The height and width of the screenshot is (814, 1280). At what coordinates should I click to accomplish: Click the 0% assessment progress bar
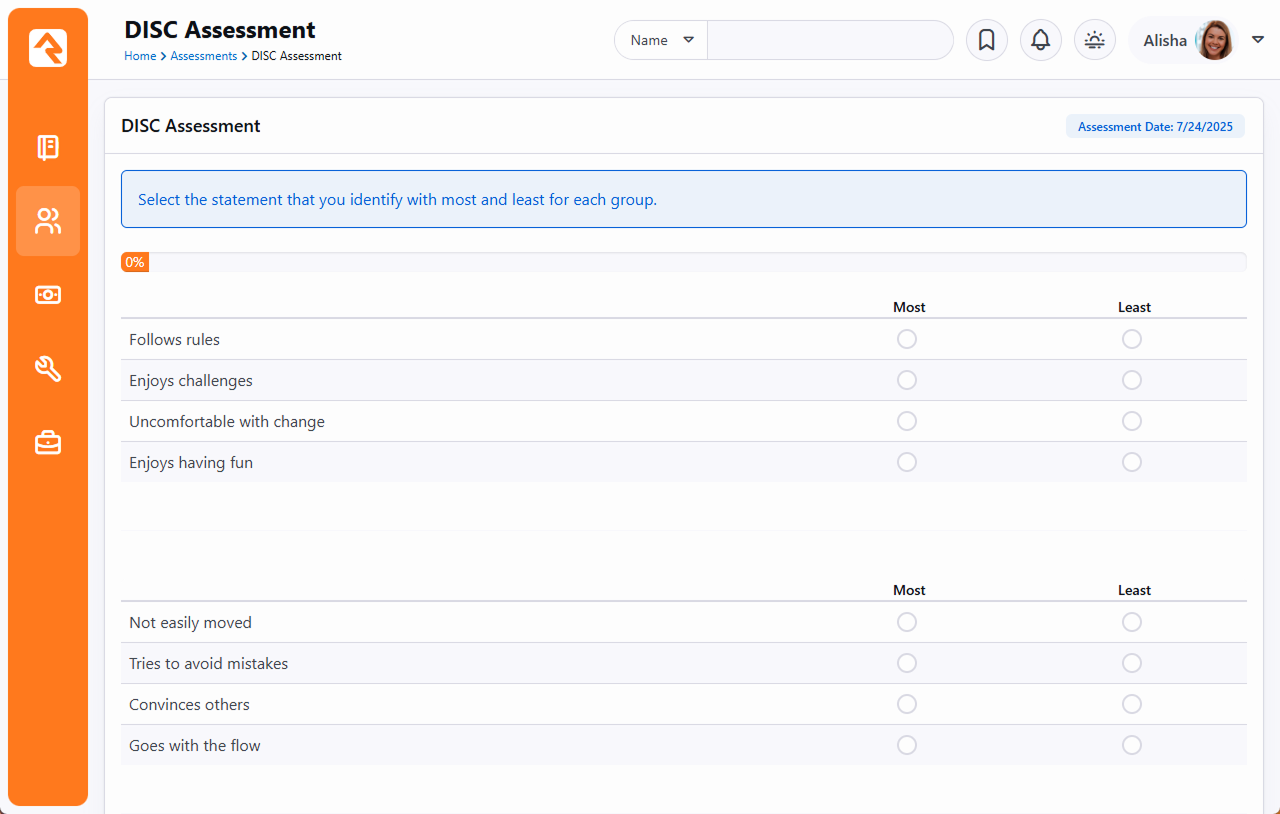click(683, 262)
